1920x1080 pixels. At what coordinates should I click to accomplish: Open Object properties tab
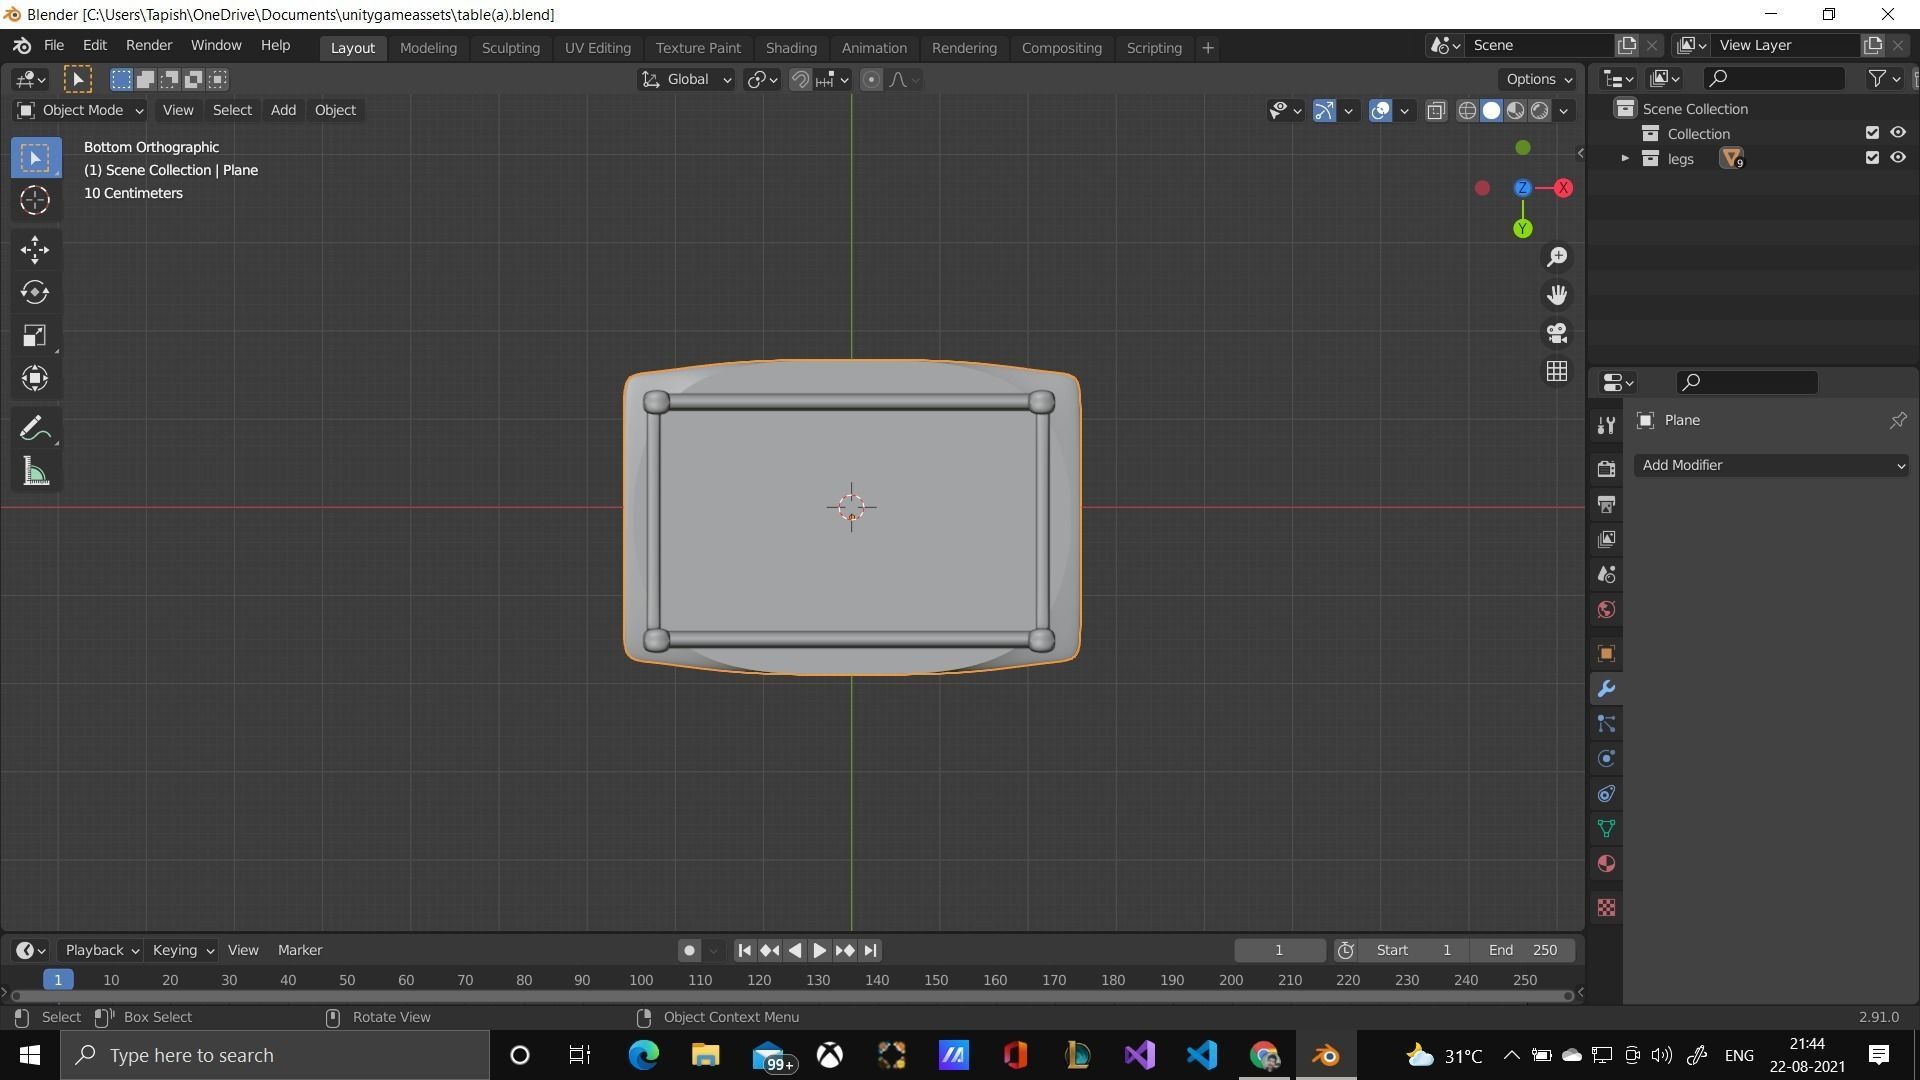coord(1606,653)
